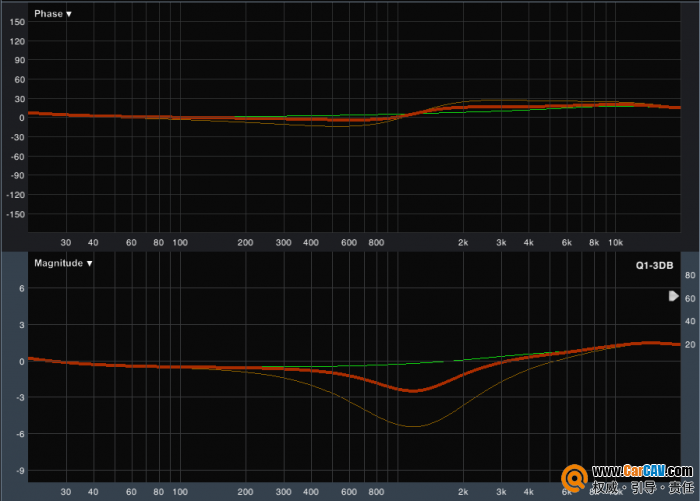Click the 6 dB label on magnitude axis
The height and width of the screenshot is (501, 700).
(20, 289)
